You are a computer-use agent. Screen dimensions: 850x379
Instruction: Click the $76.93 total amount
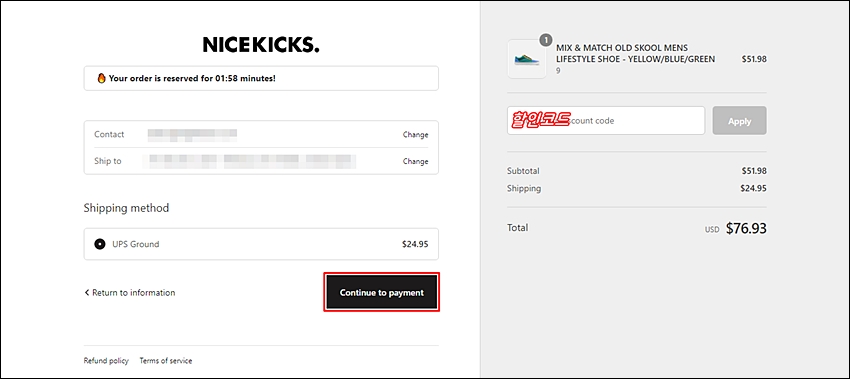(746, 228)
